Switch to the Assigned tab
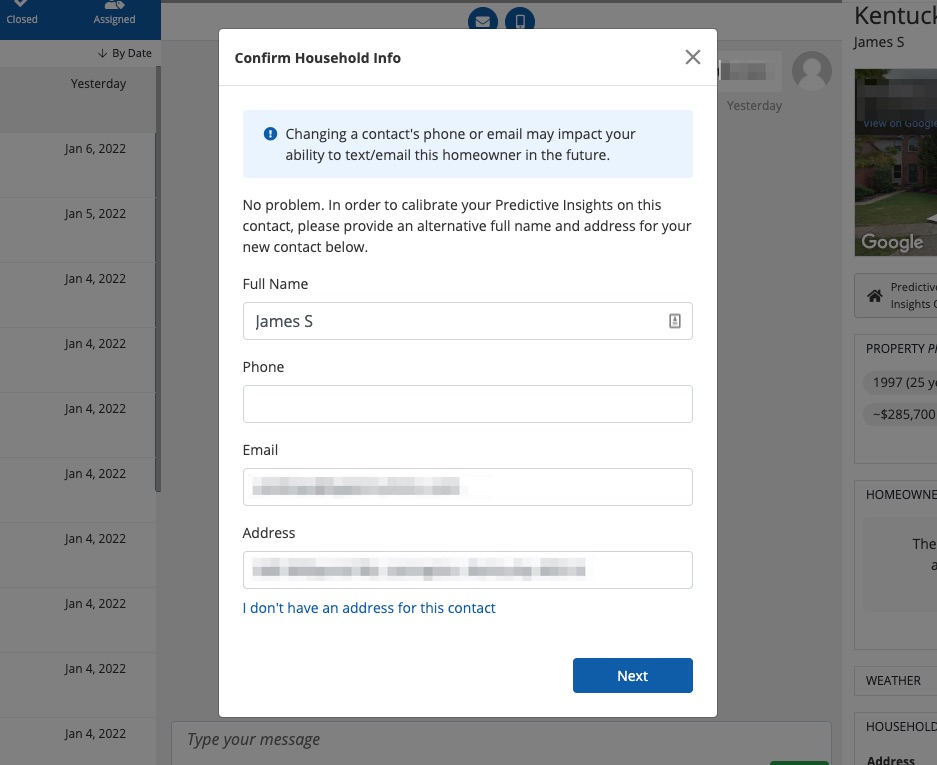Image resolution: width=937 pixels, height=765 pixels. tap(114, 13)
